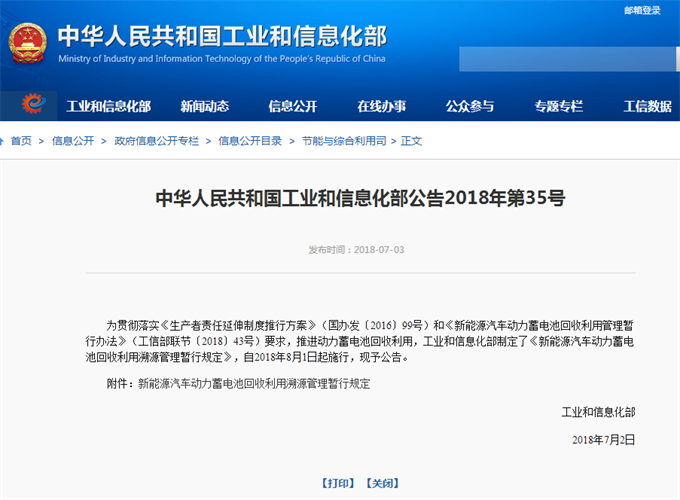Return to 首页 via the breadcrumb

coord(21,141)
